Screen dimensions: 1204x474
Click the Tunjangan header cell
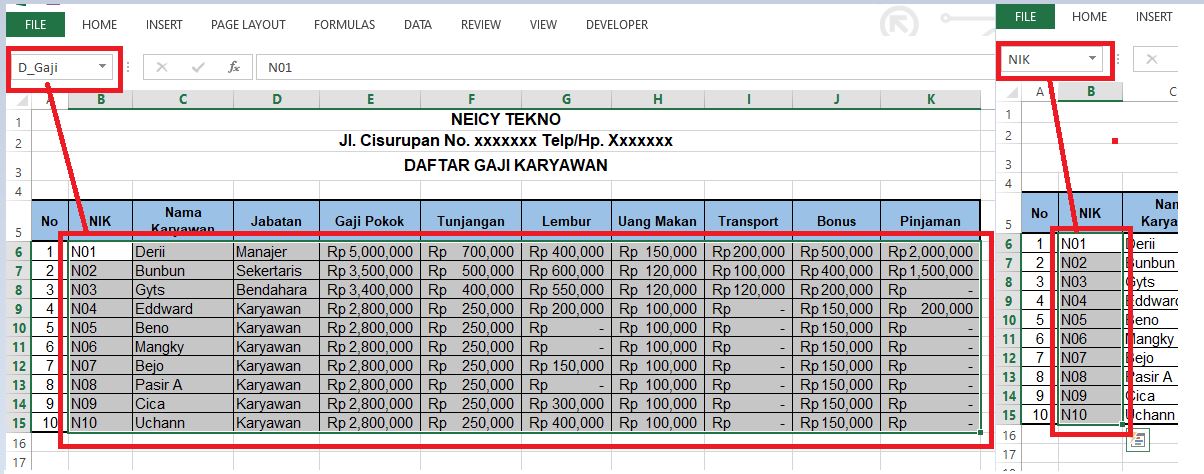point(471,221)
